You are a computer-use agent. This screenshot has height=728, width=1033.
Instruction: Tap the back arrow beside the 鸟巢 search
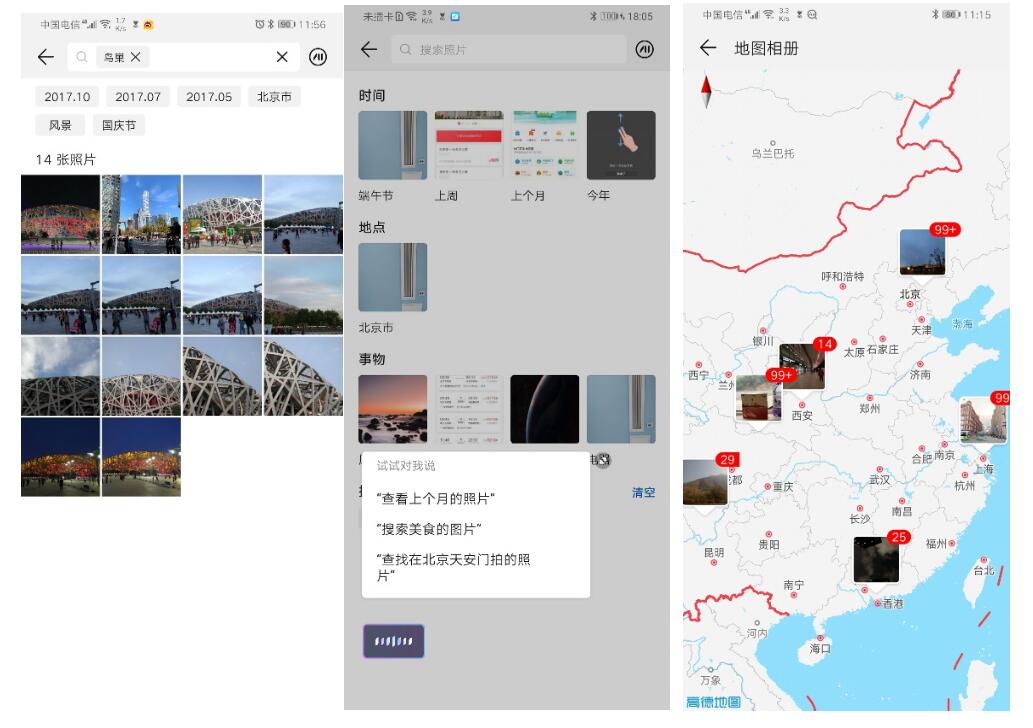click(45, 57)
